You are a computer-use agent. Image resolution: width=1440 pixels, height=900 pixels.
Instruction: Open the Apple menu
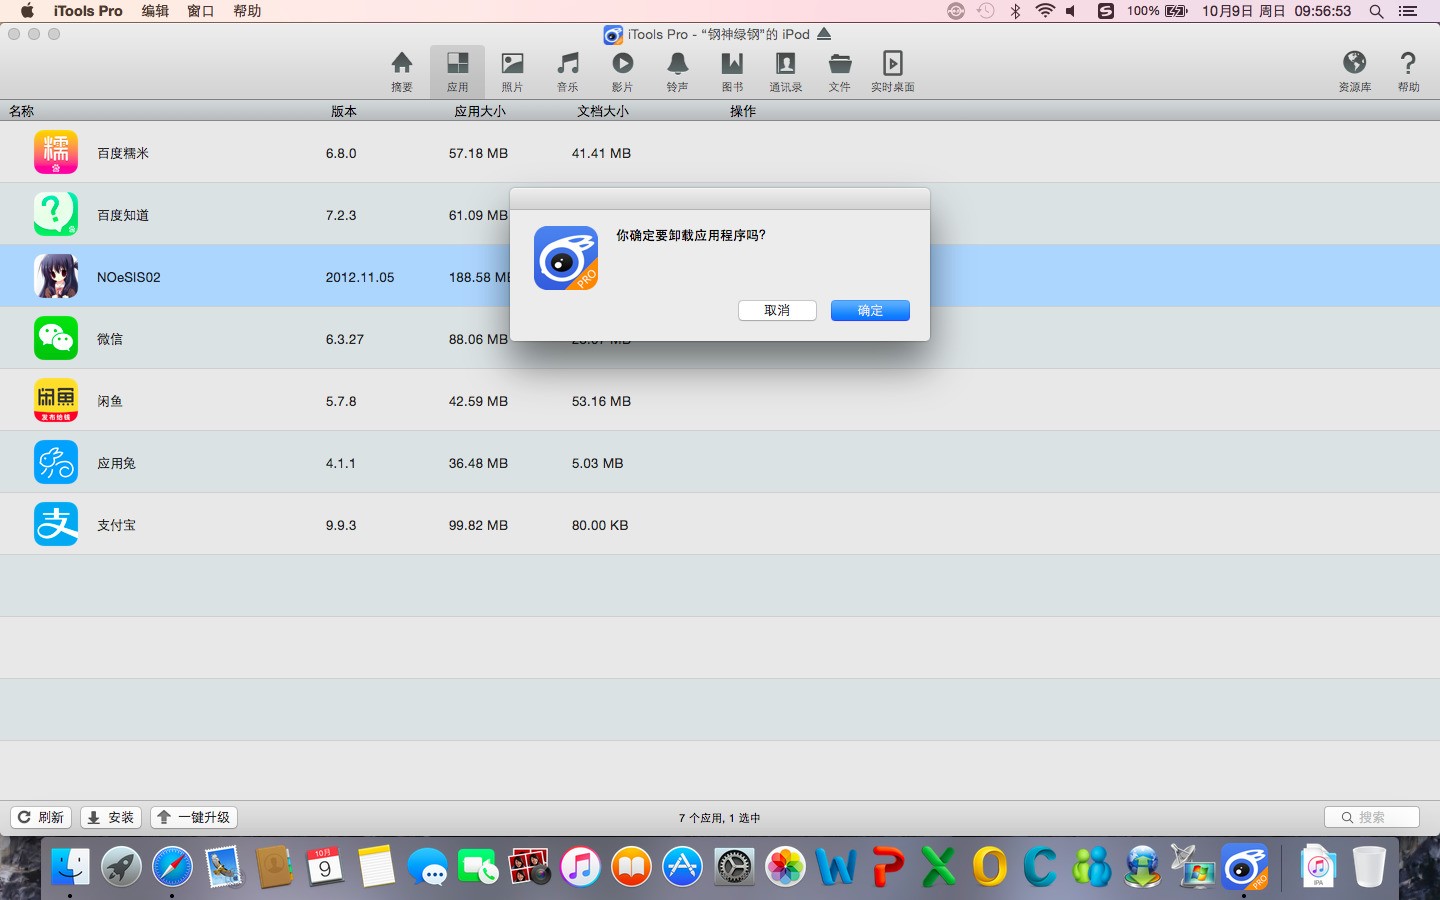[27, 11]
